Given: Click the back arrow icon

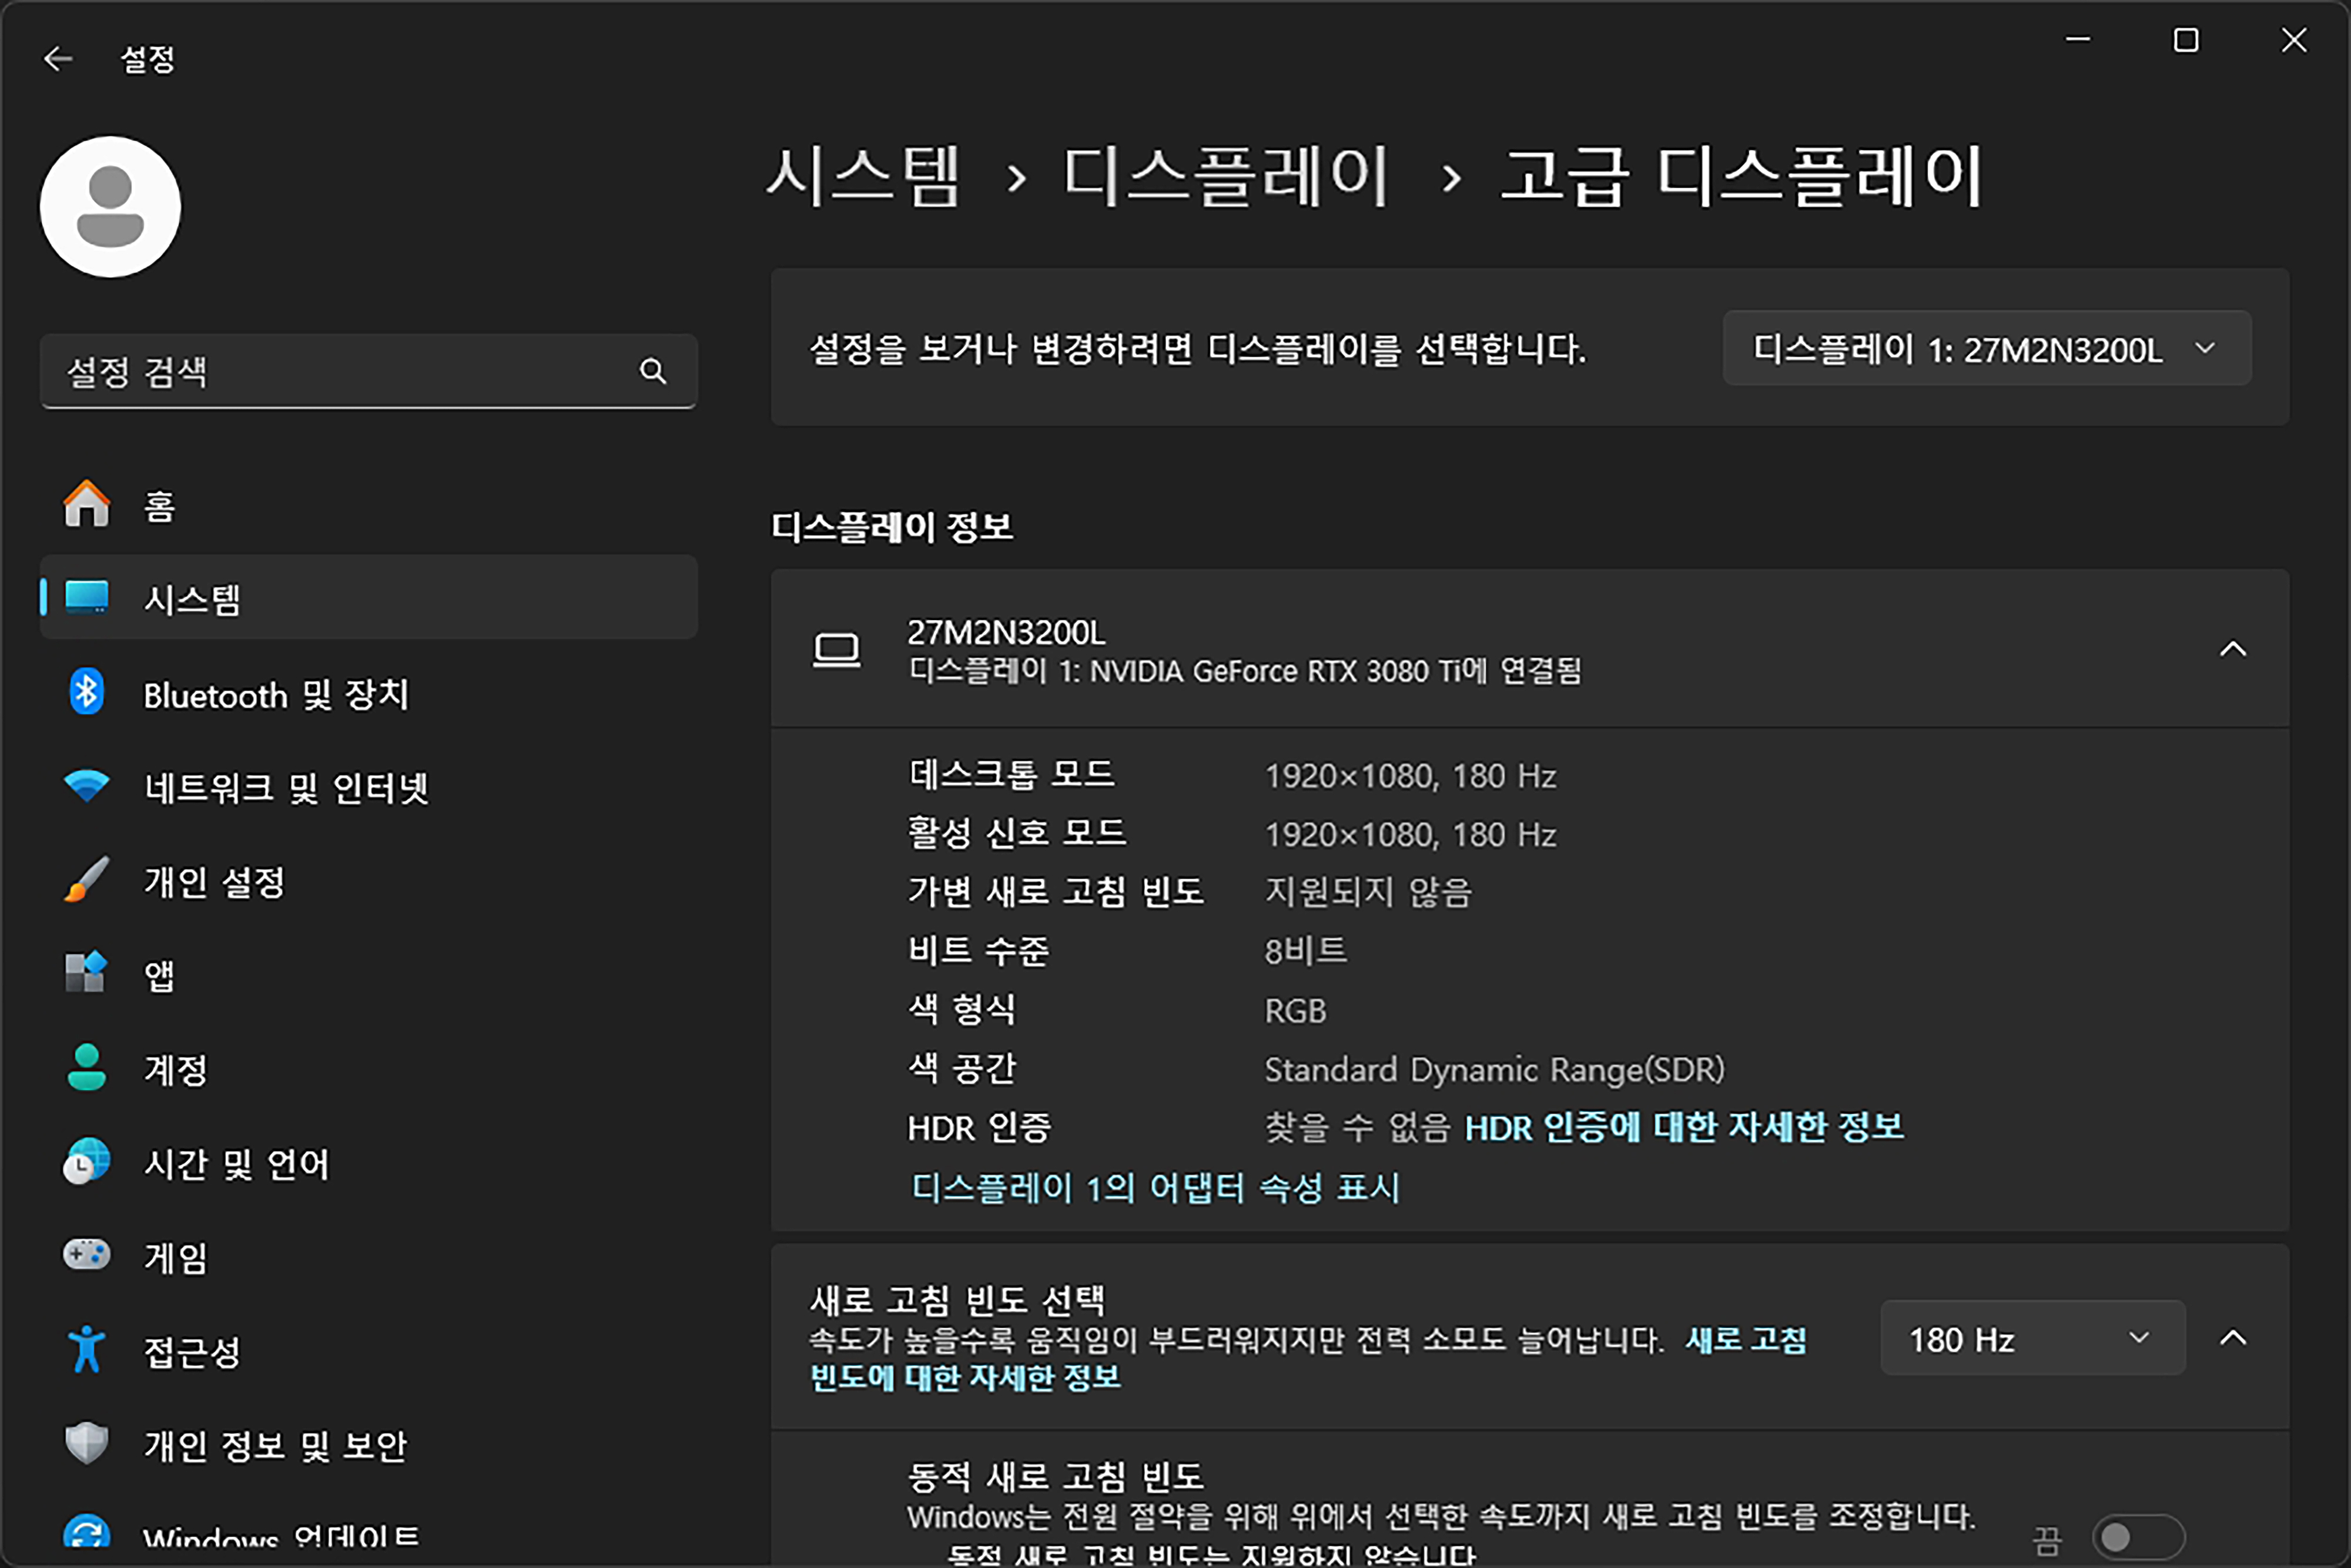Looking at the screenshot, I should 58,59.
